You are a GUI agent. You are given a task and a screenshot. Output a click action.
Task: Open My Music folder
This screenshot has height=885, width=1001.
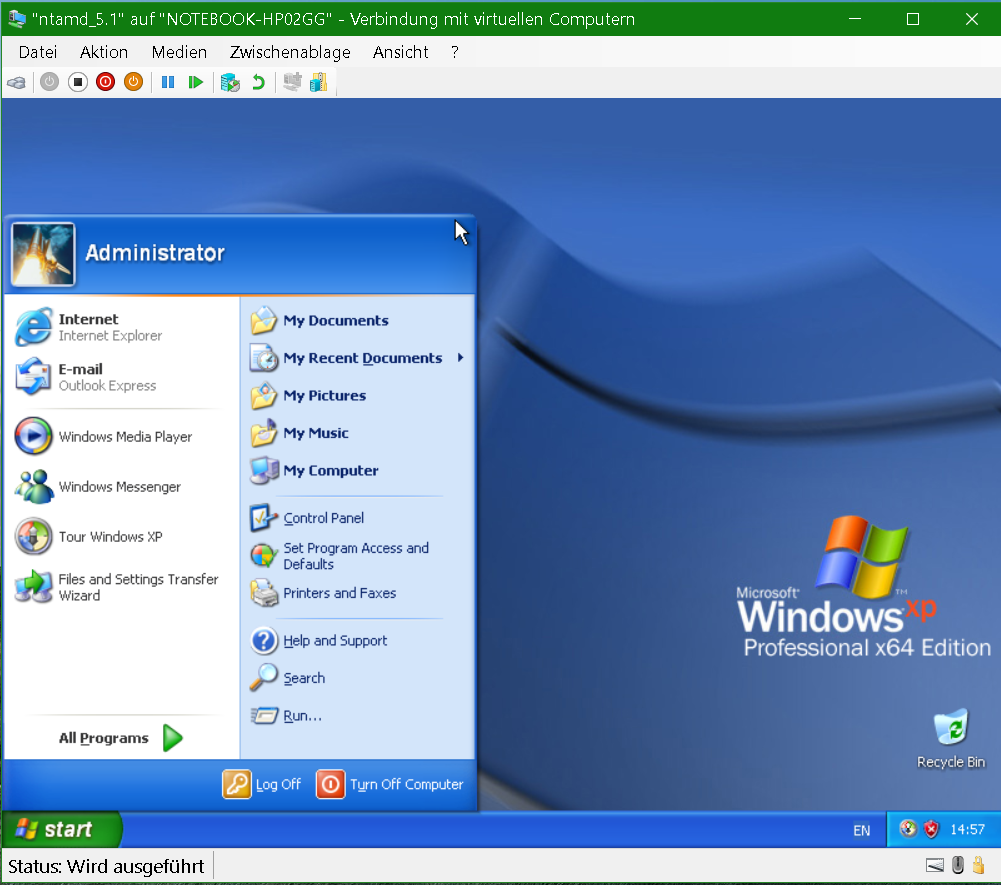click(x=358, y=433)
